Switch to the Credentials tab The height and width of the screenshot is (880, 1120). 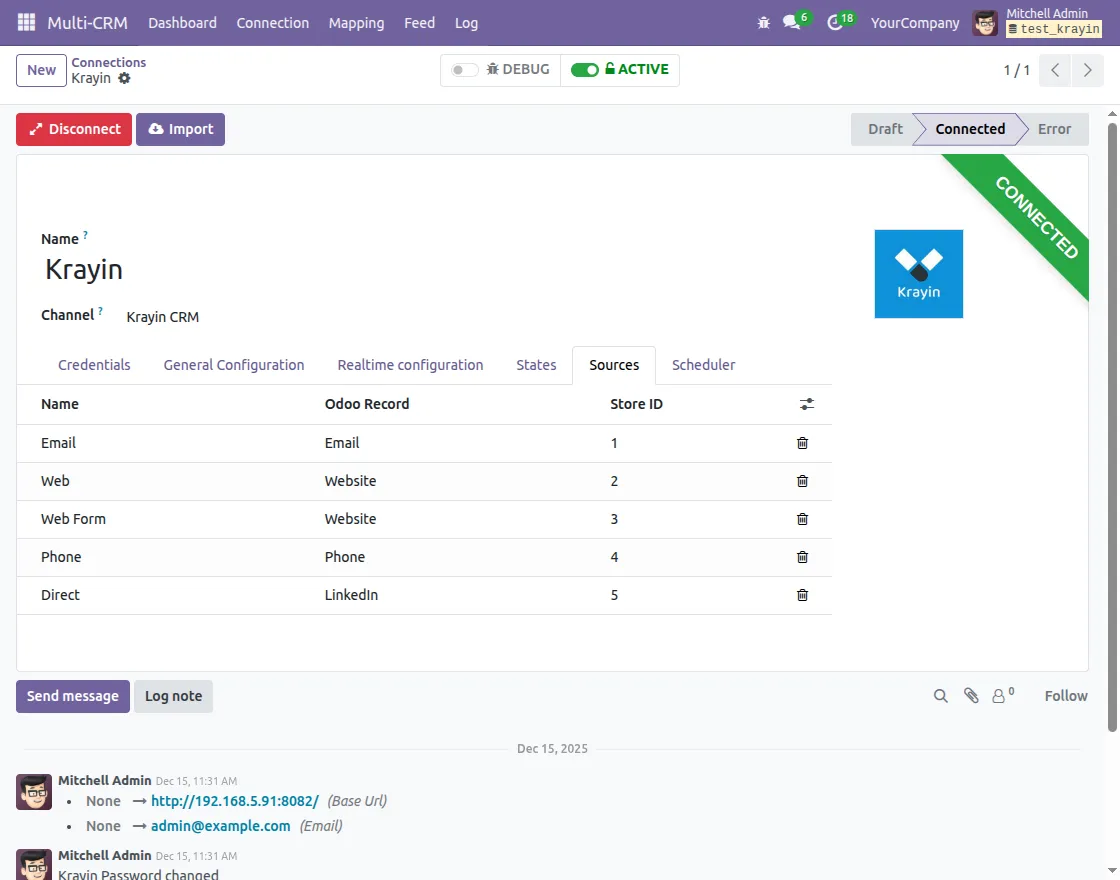(94, 365)
